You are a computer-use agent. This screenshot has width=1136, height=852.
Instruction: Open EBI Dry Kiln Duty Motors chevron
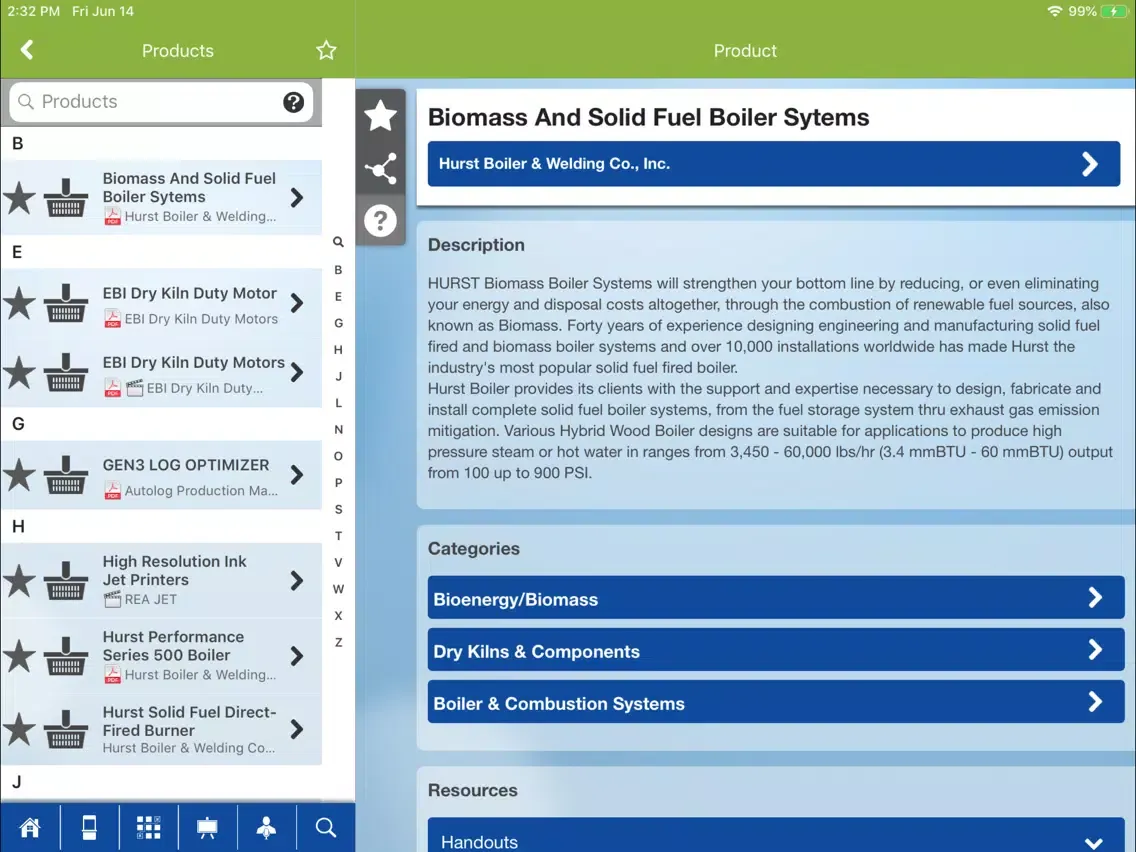(x=297, y=372)
